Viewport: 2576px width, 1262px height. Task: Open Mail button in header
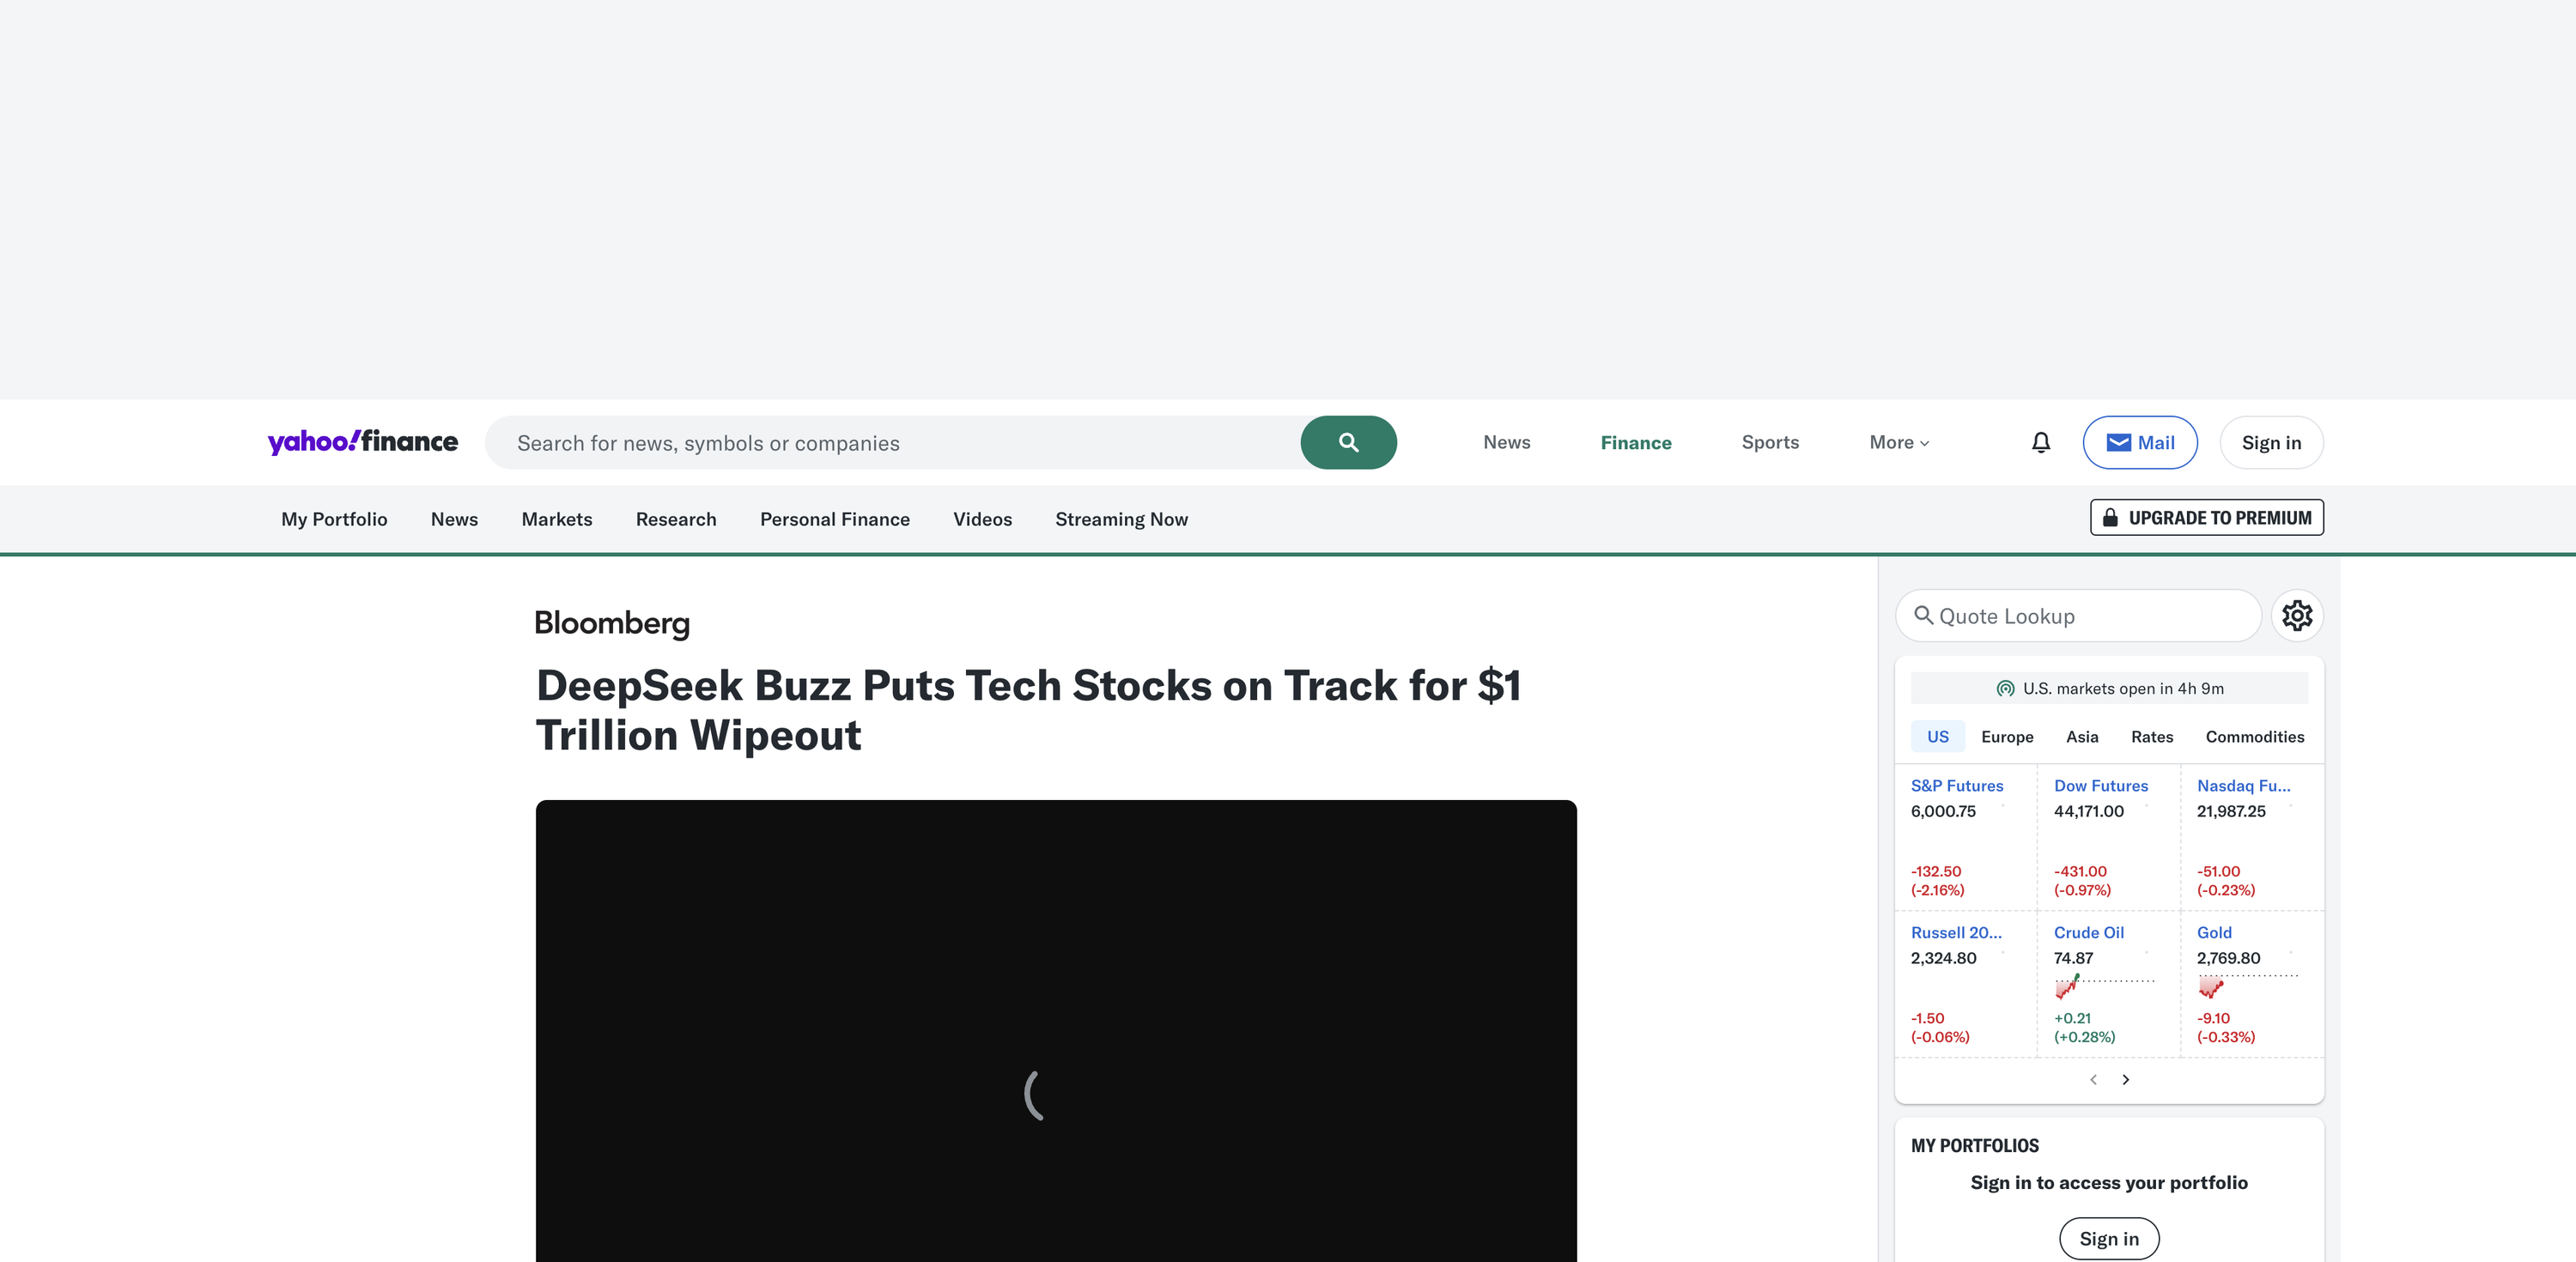tap(2140, 442)
